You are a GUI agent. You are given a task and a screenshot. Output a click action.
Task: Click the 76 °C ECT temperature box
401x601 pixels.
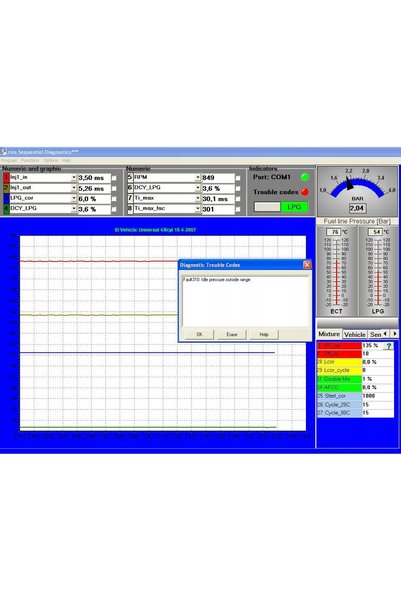(x=333, y=232)
